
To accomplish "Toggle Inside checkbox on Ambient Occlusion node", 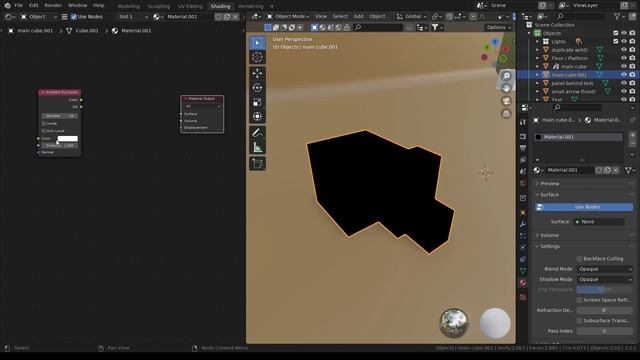I will (x=44, y=123).
